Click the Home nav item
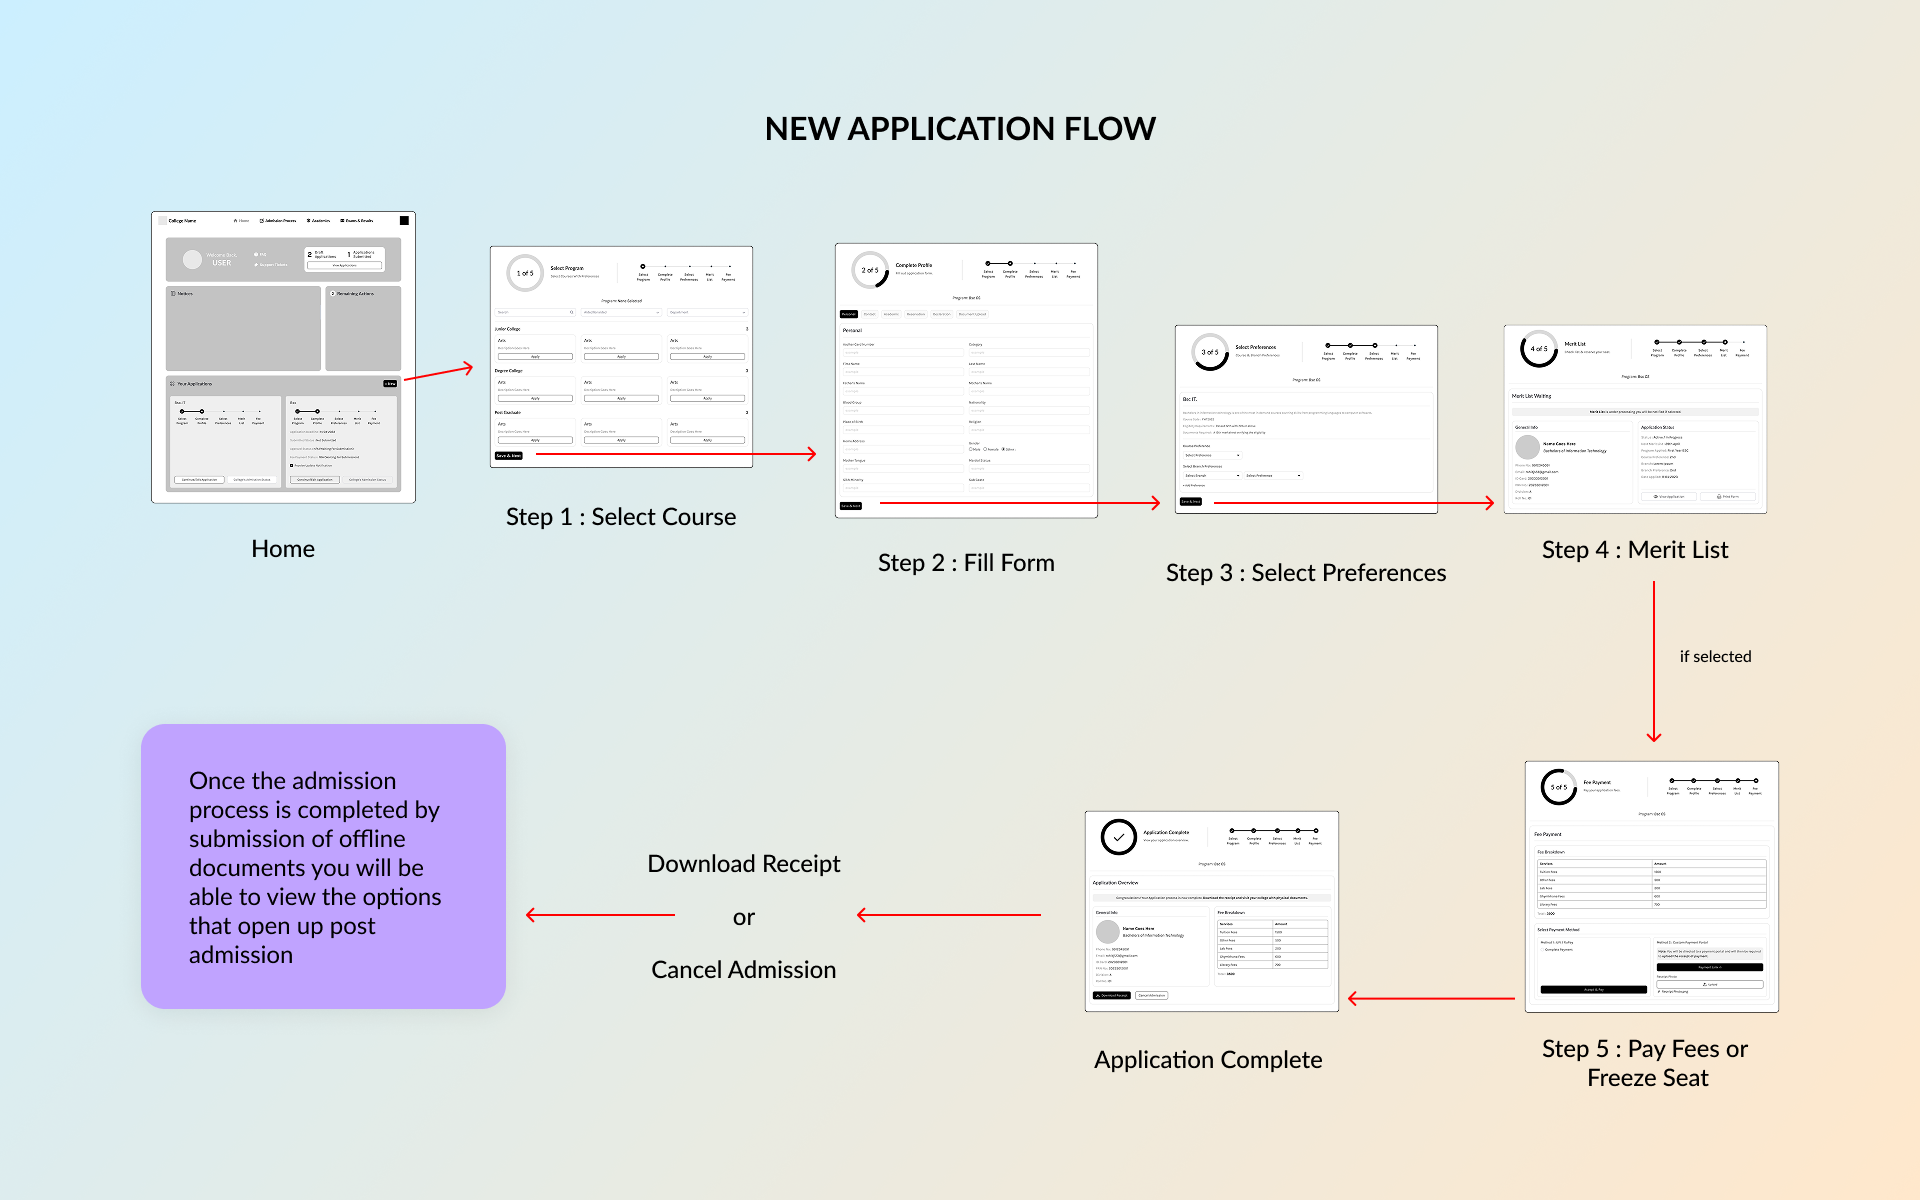The image size is (1920, 1200). coord(241,220)
